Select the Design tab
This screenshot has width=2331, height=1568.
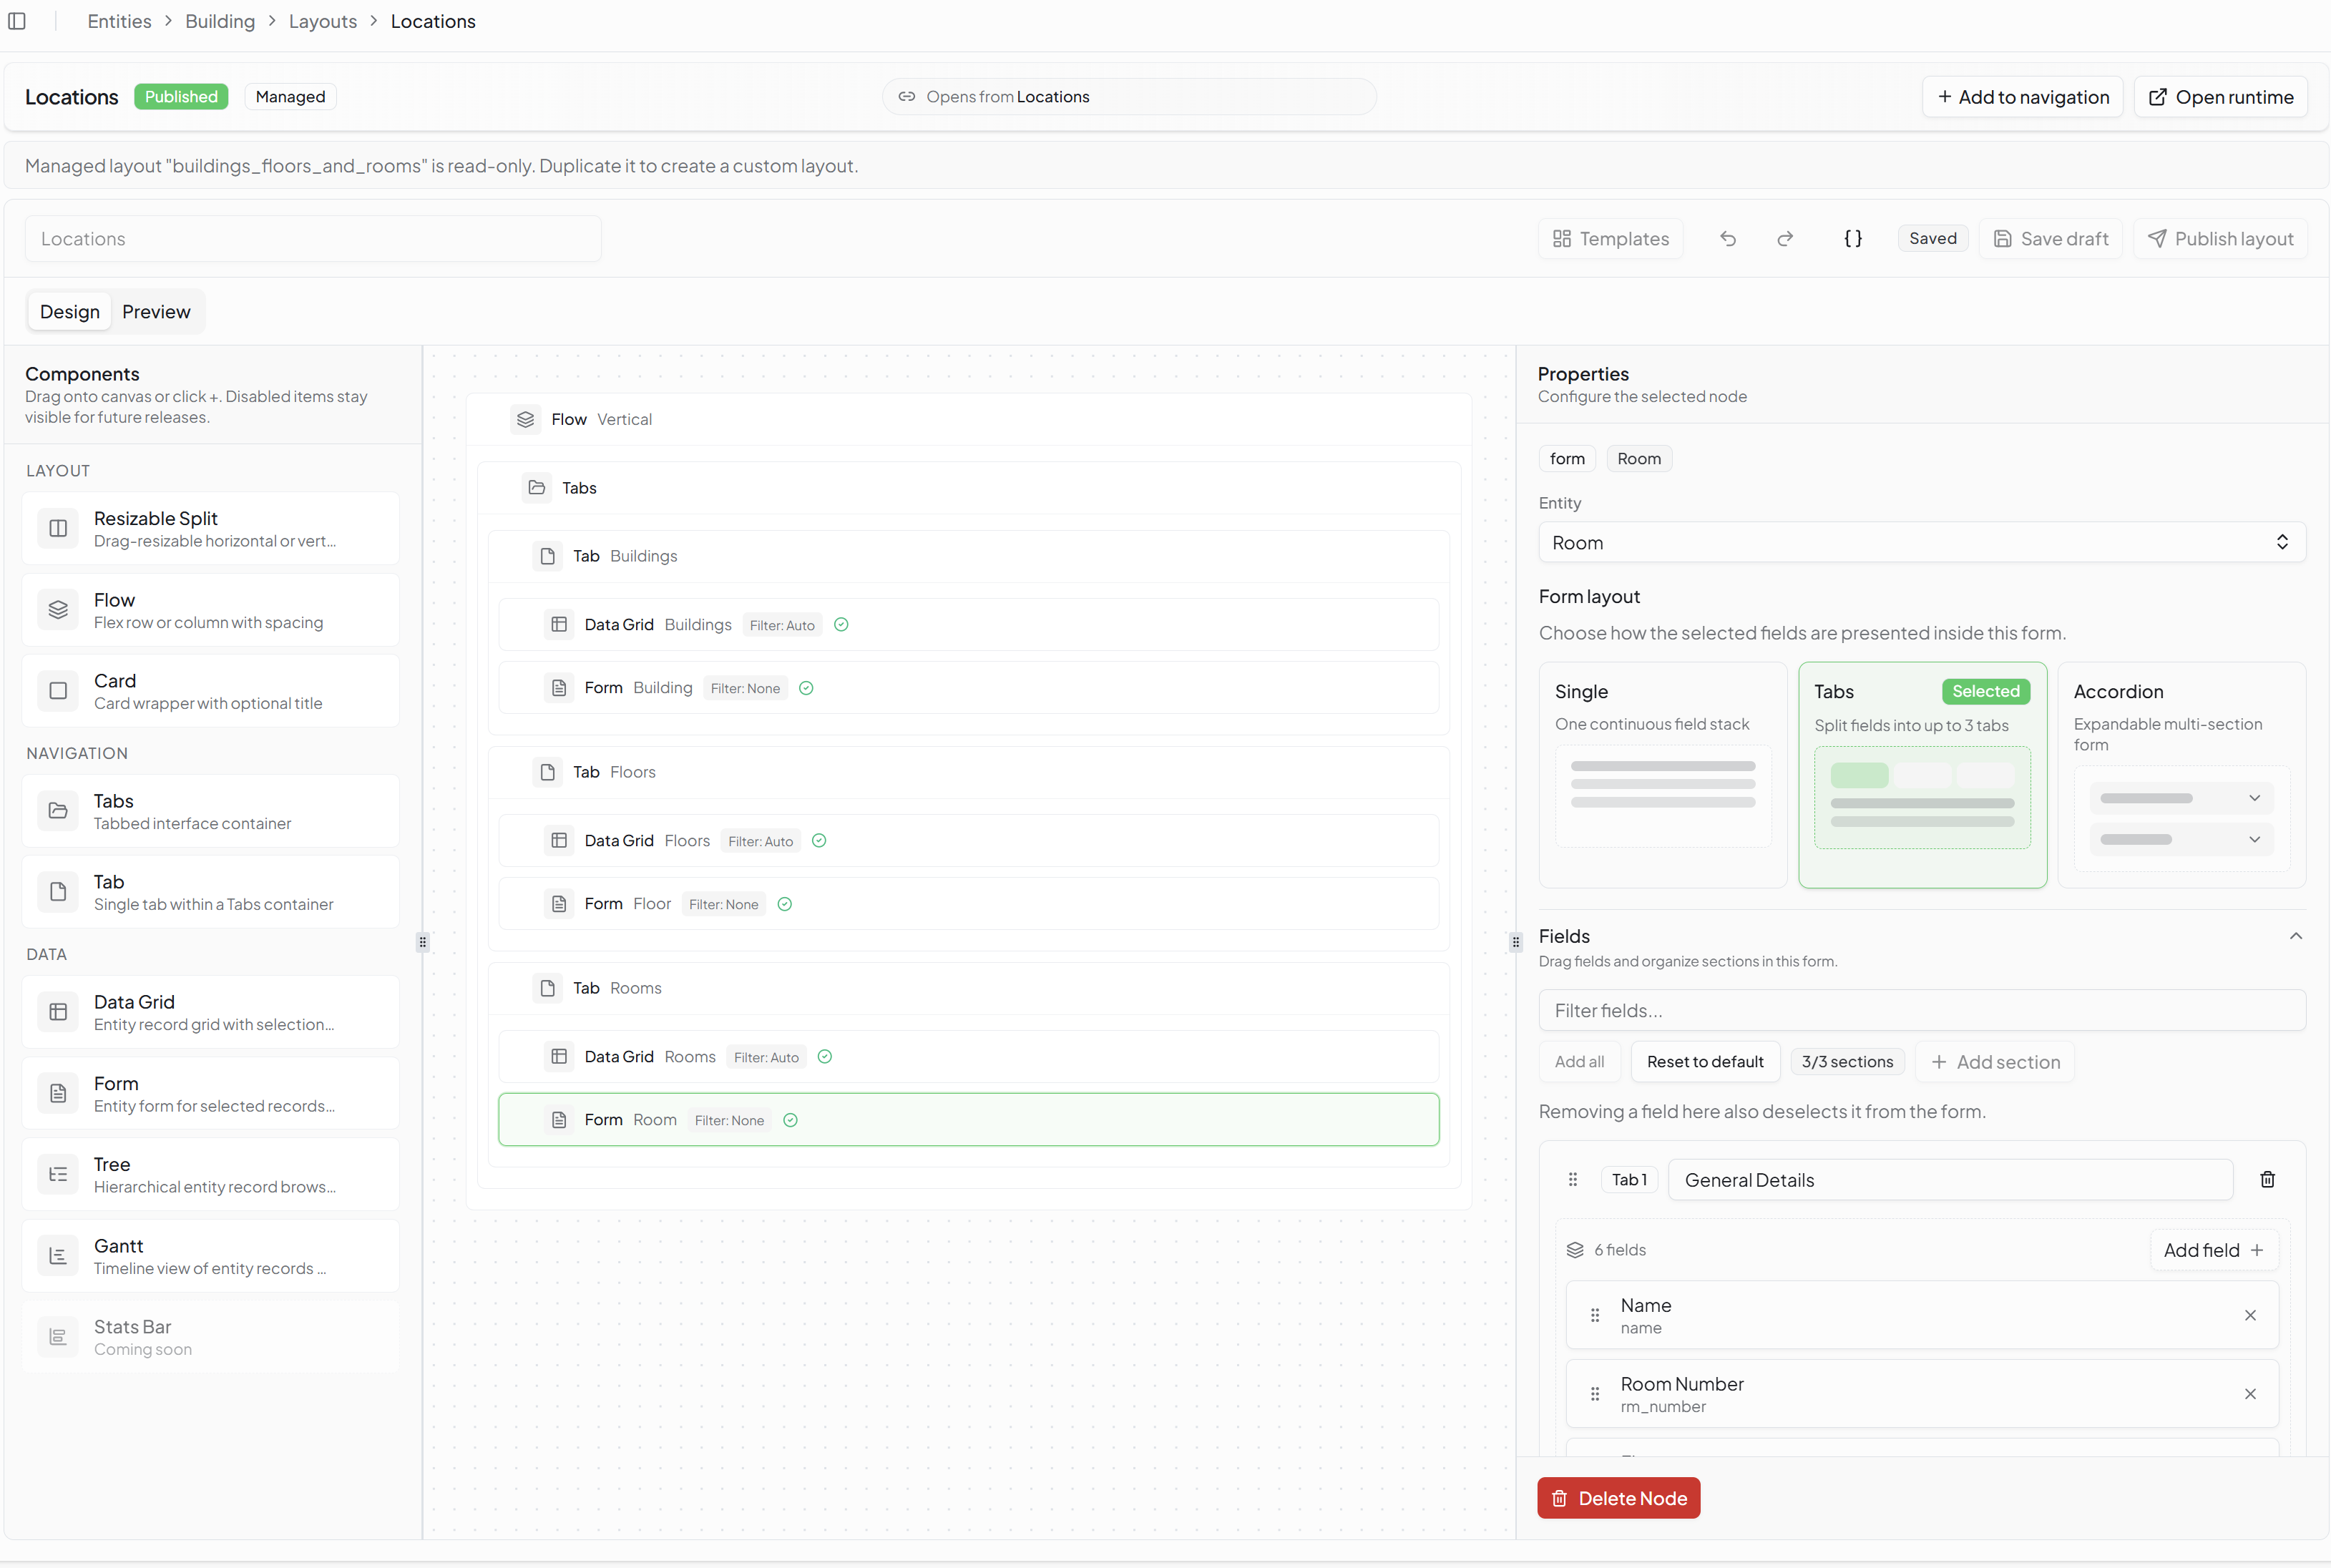[70, 312]
